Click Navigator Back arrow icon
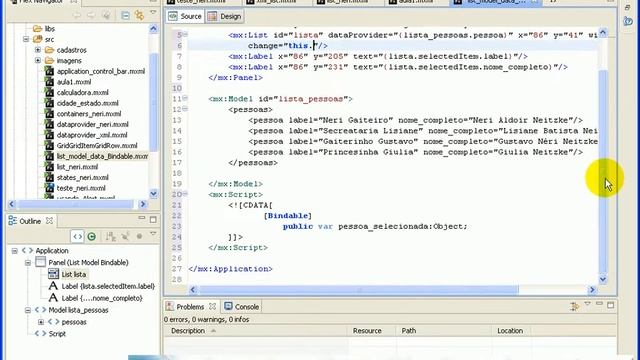 pos(76,16)
